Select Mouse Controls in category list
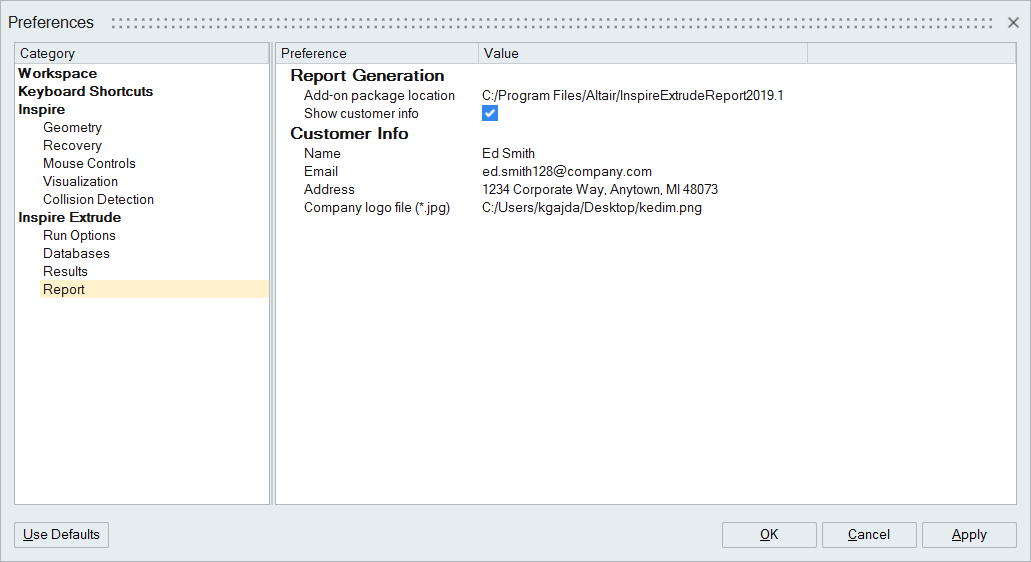 click(x=89, y=164)
